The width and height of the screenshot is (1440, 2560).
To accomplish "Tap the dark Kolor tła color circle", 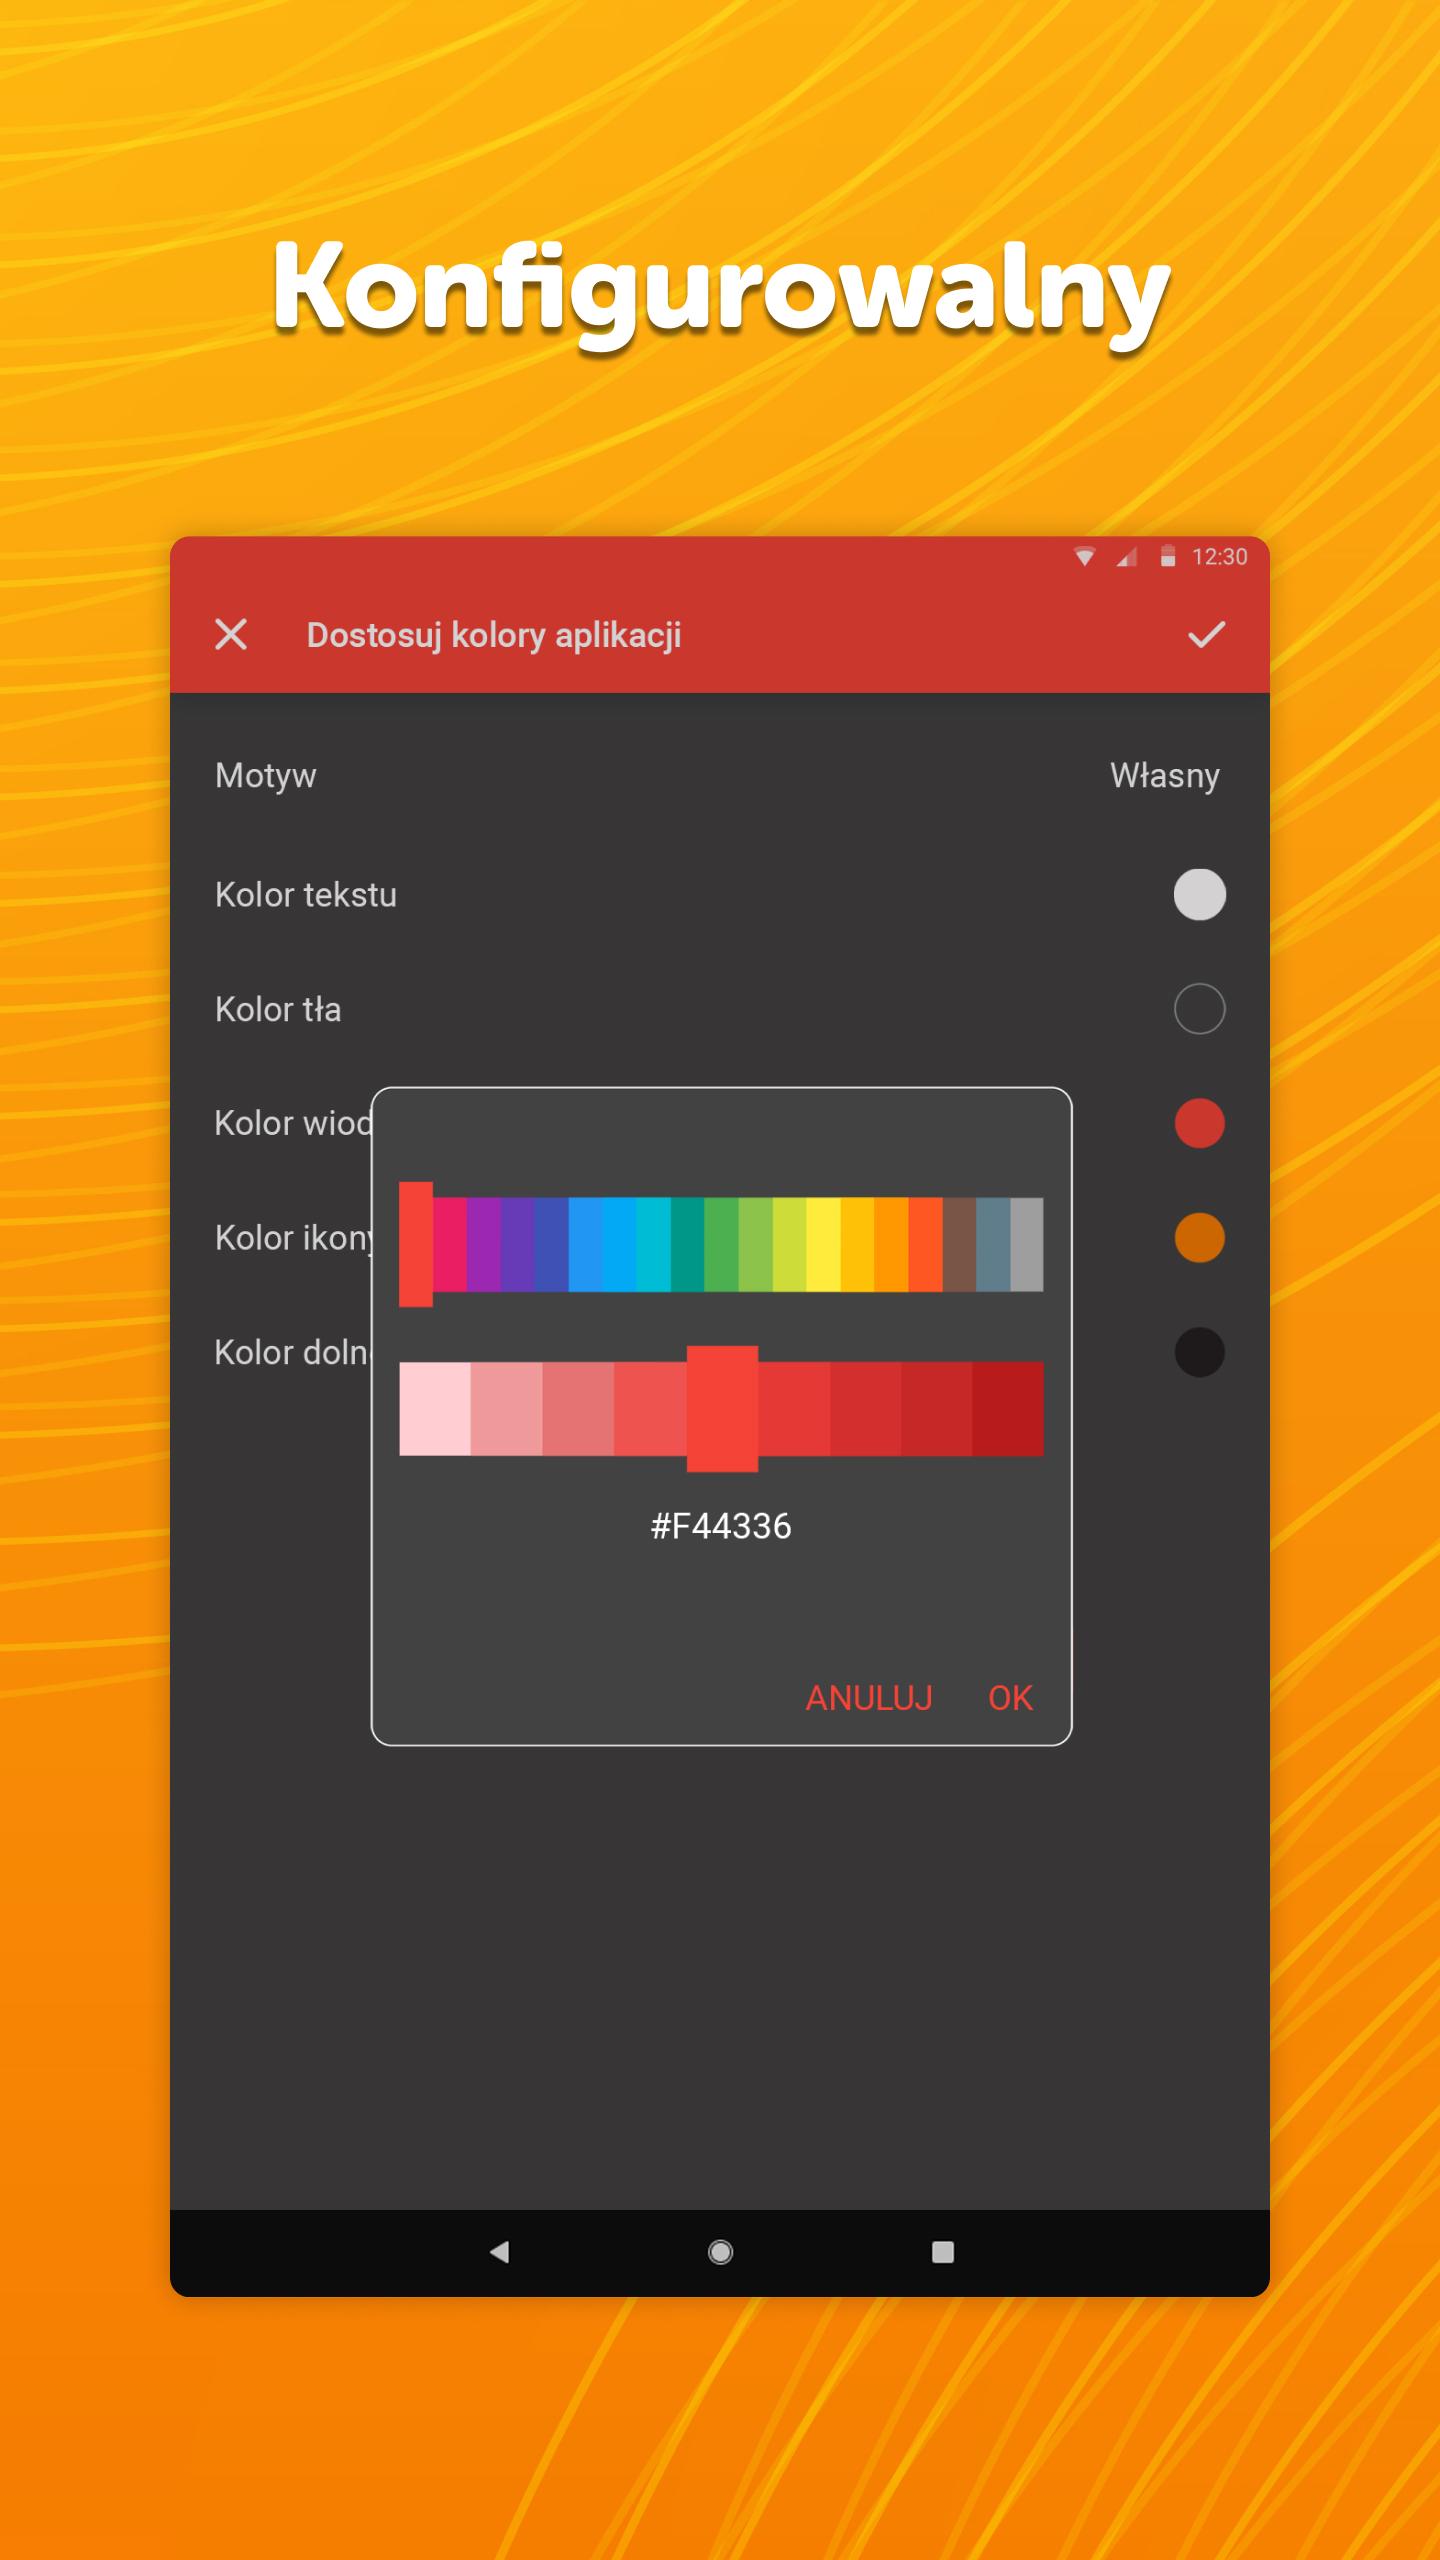I will click(x=1199, y=1009).
